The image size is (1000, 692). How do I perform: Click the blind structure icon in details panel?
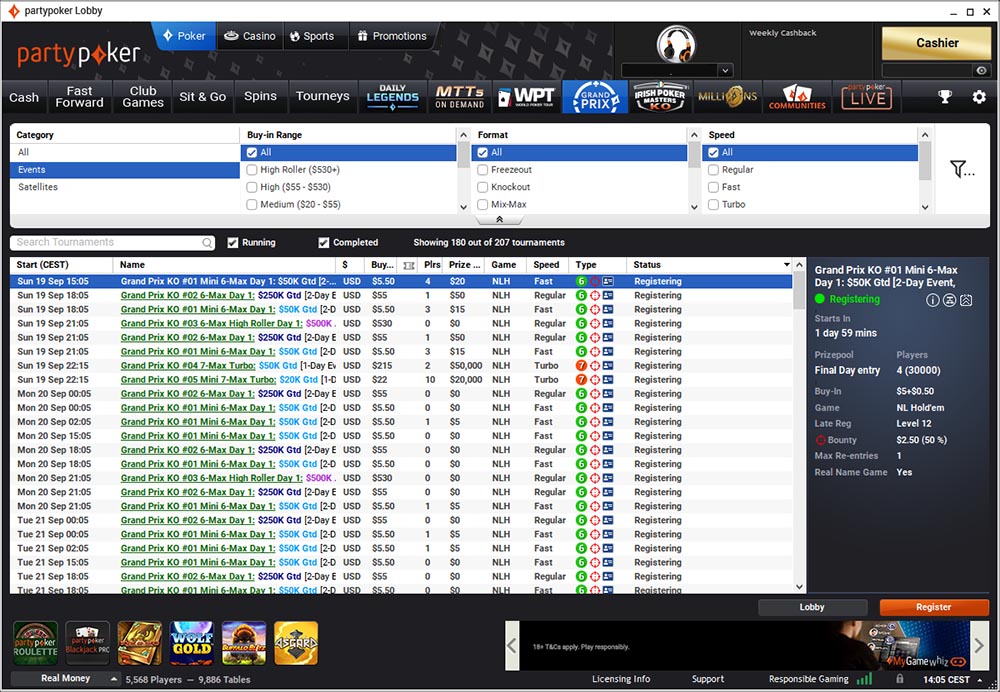tap(950, 300)
